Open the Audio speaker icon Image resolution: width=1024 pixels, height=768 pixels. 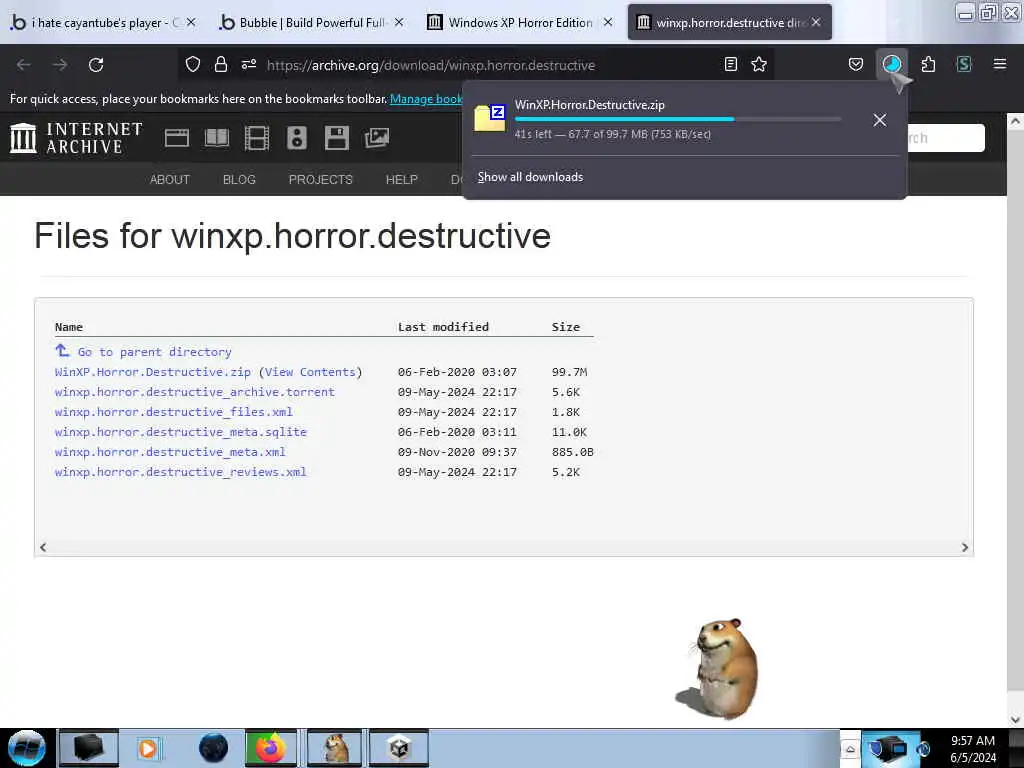click(x=296, y=138)
